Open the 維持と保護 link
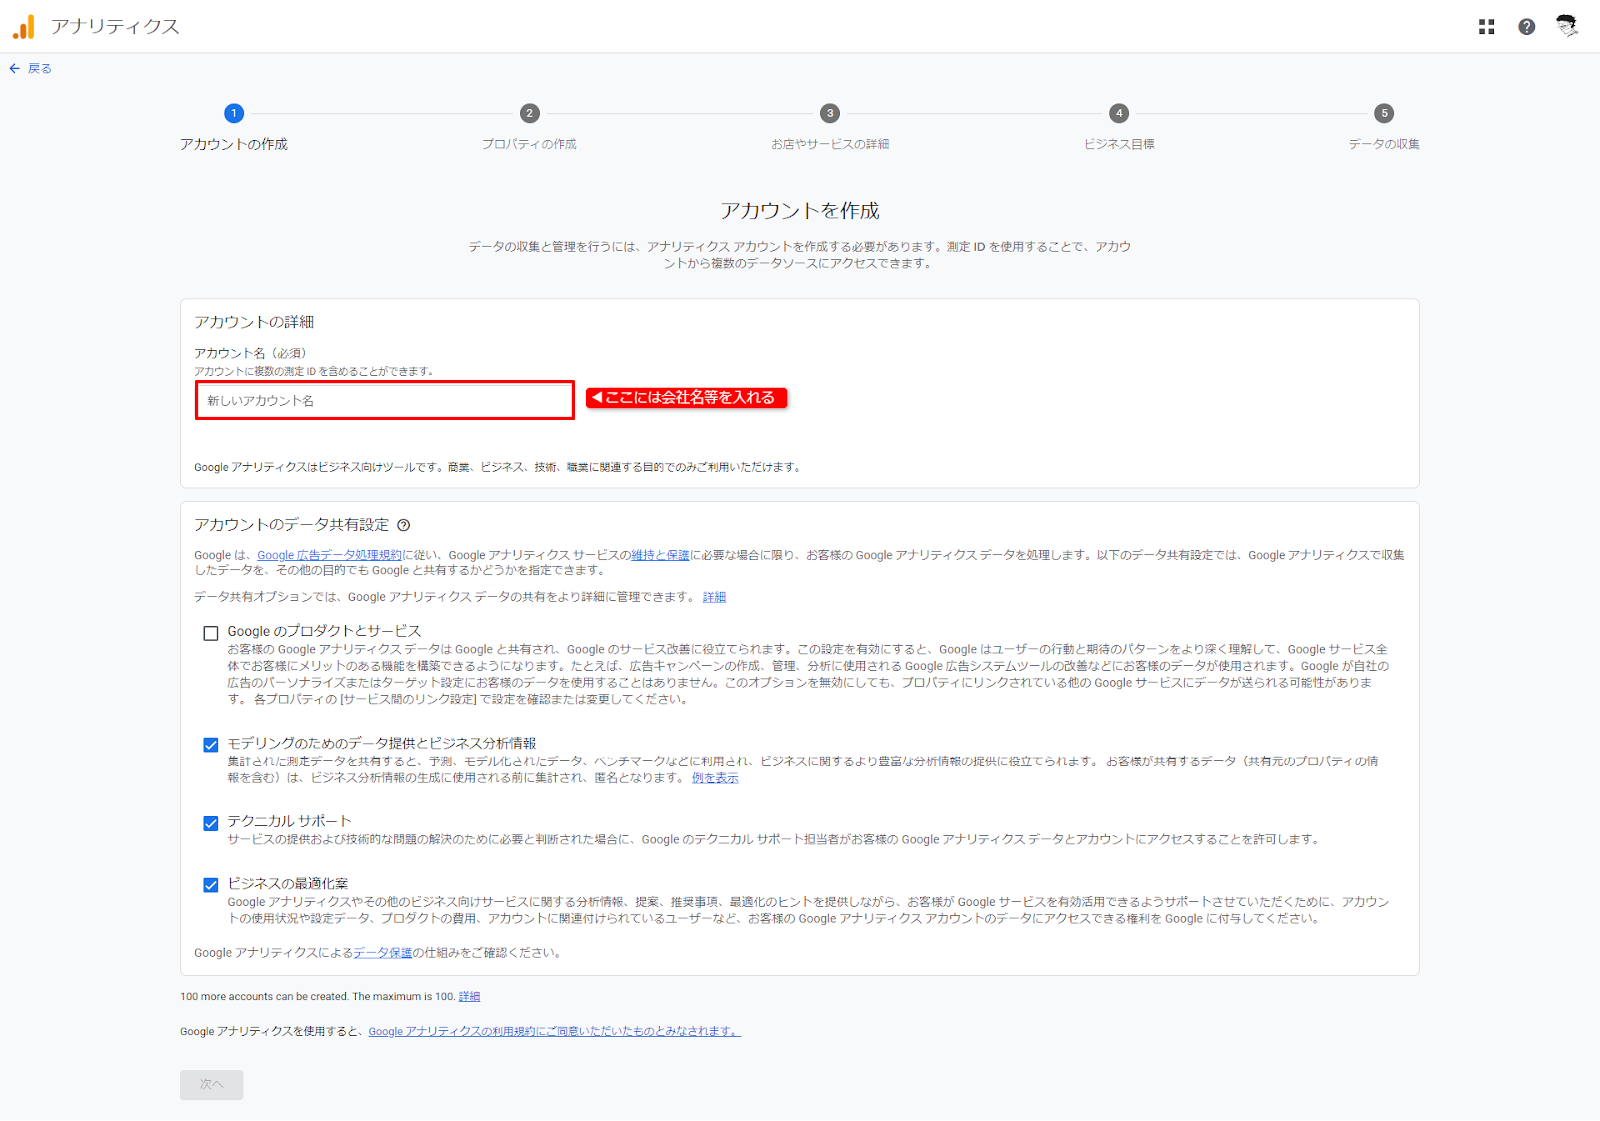The height and width of the screenshot is (1121, 1600). click(x=660, y=555)
